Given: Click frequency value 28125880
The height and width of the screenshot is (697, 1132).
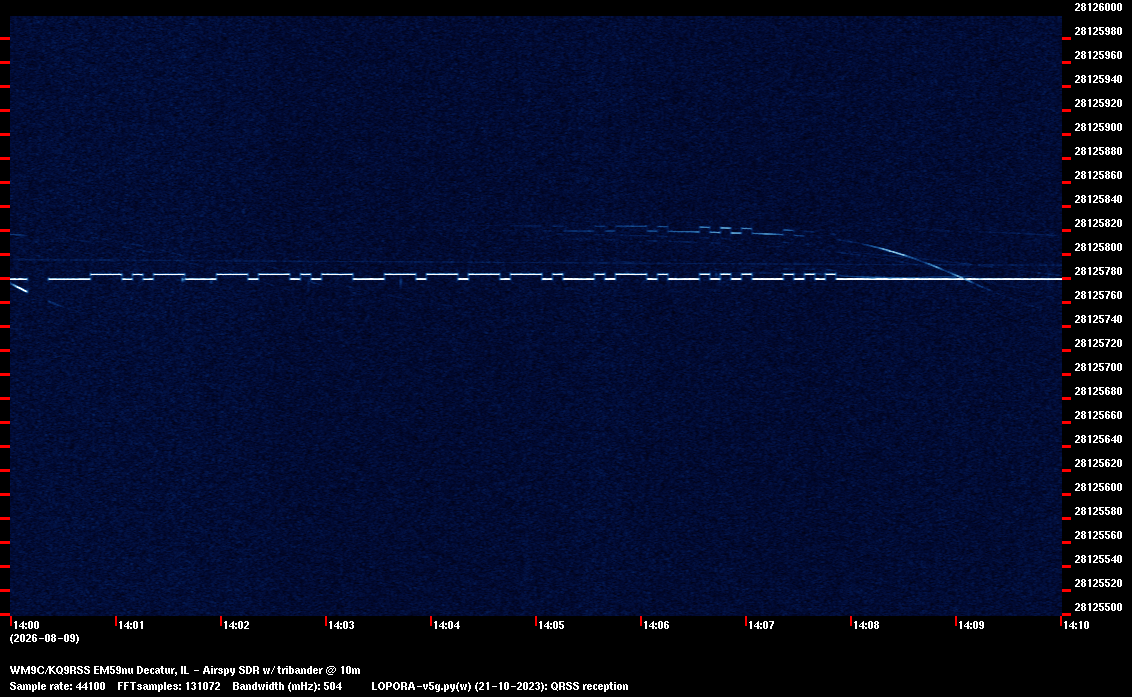Looking at the screenshot, I should click(1098, 151).
